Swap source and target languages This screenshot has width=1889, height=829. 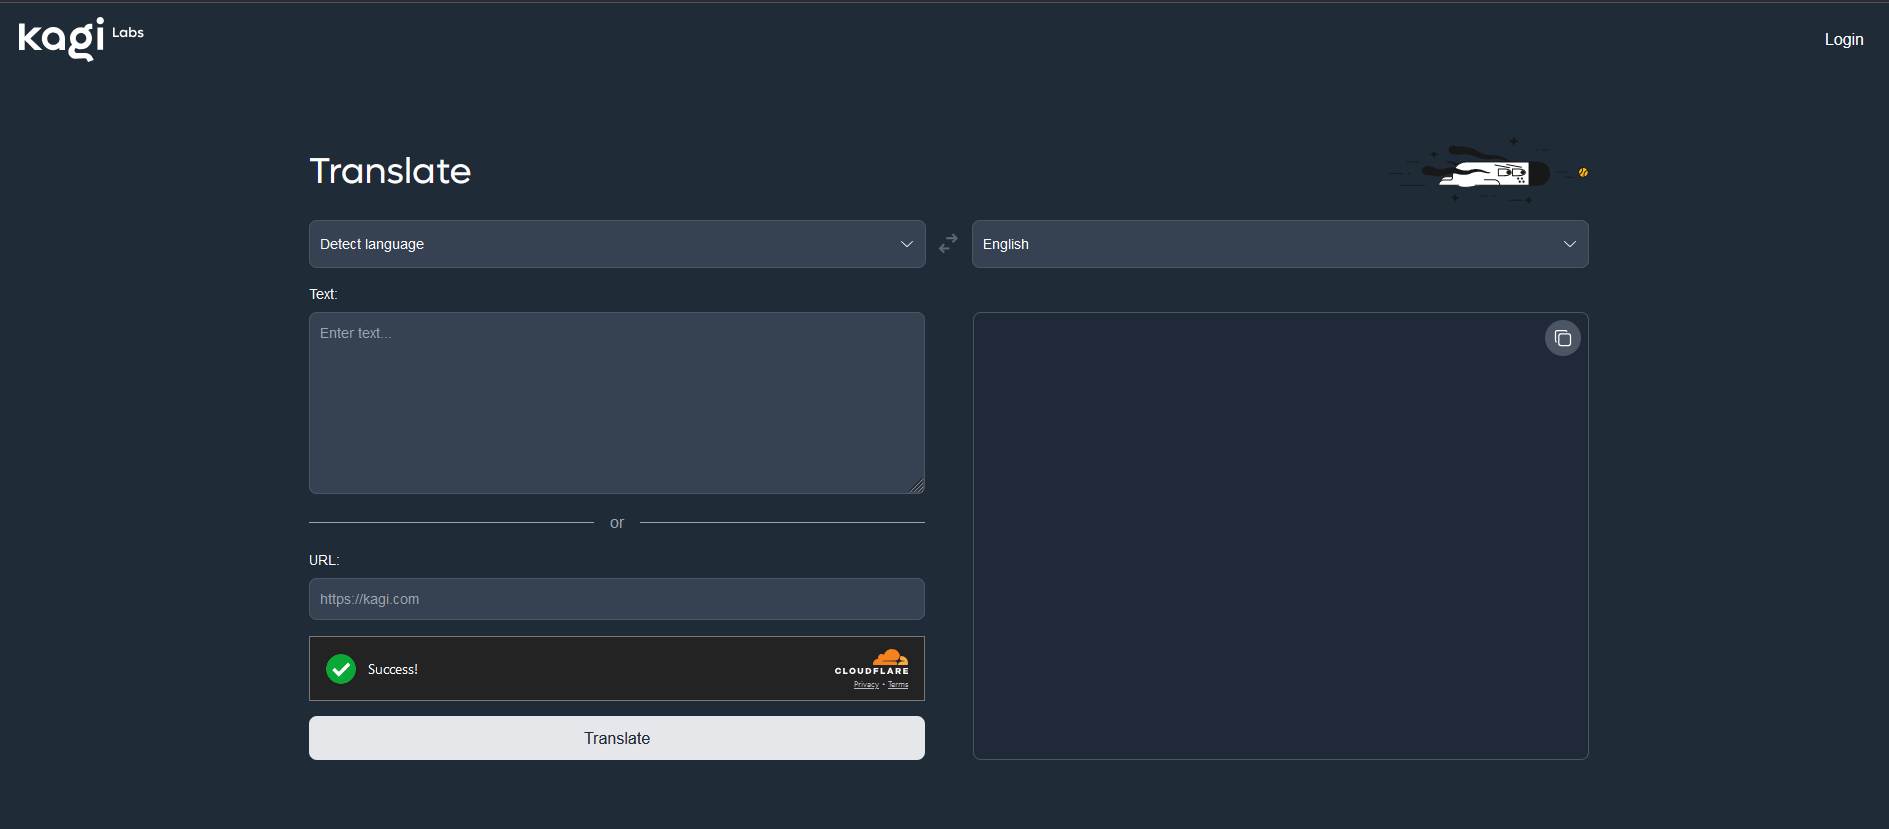(948, 243)
